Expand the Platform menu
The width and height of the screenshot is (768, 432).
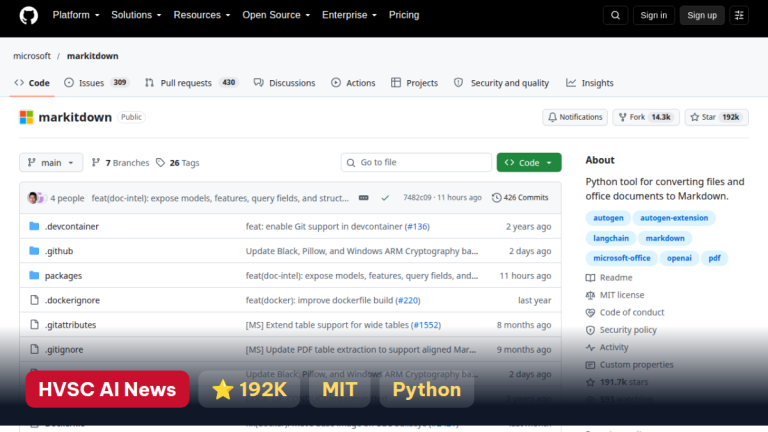[x=76, y=15]
